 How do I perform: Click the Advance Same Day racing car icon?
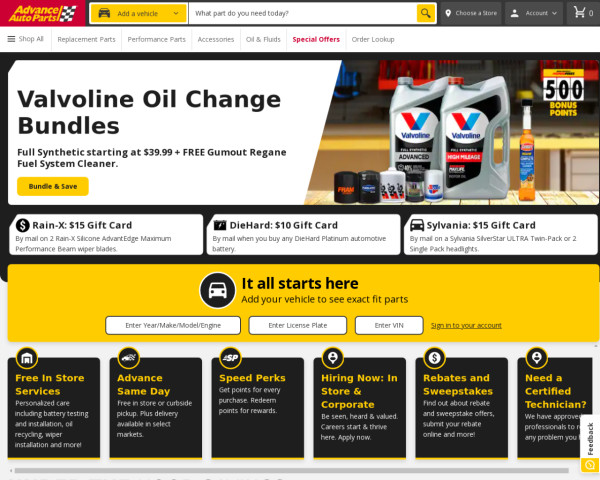point(129,358)
